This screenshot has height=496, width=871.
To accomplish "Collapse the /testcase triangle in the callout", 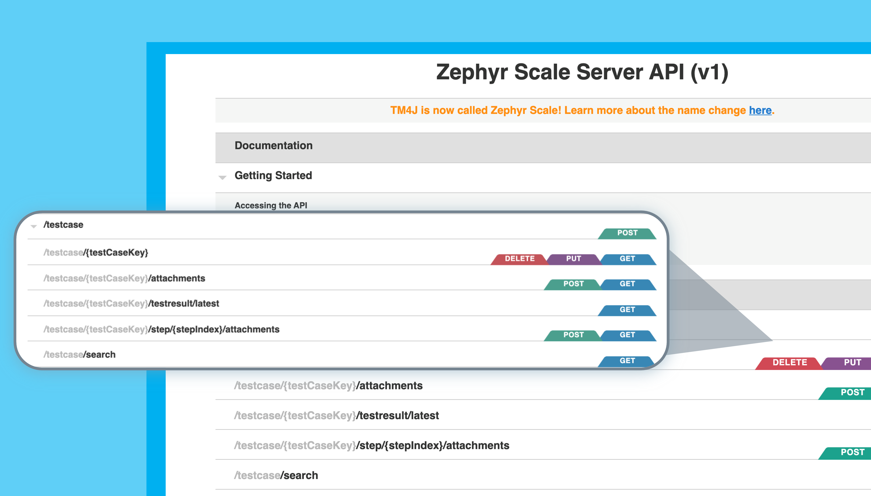I will pyautogui.click(x=34, y=226).
